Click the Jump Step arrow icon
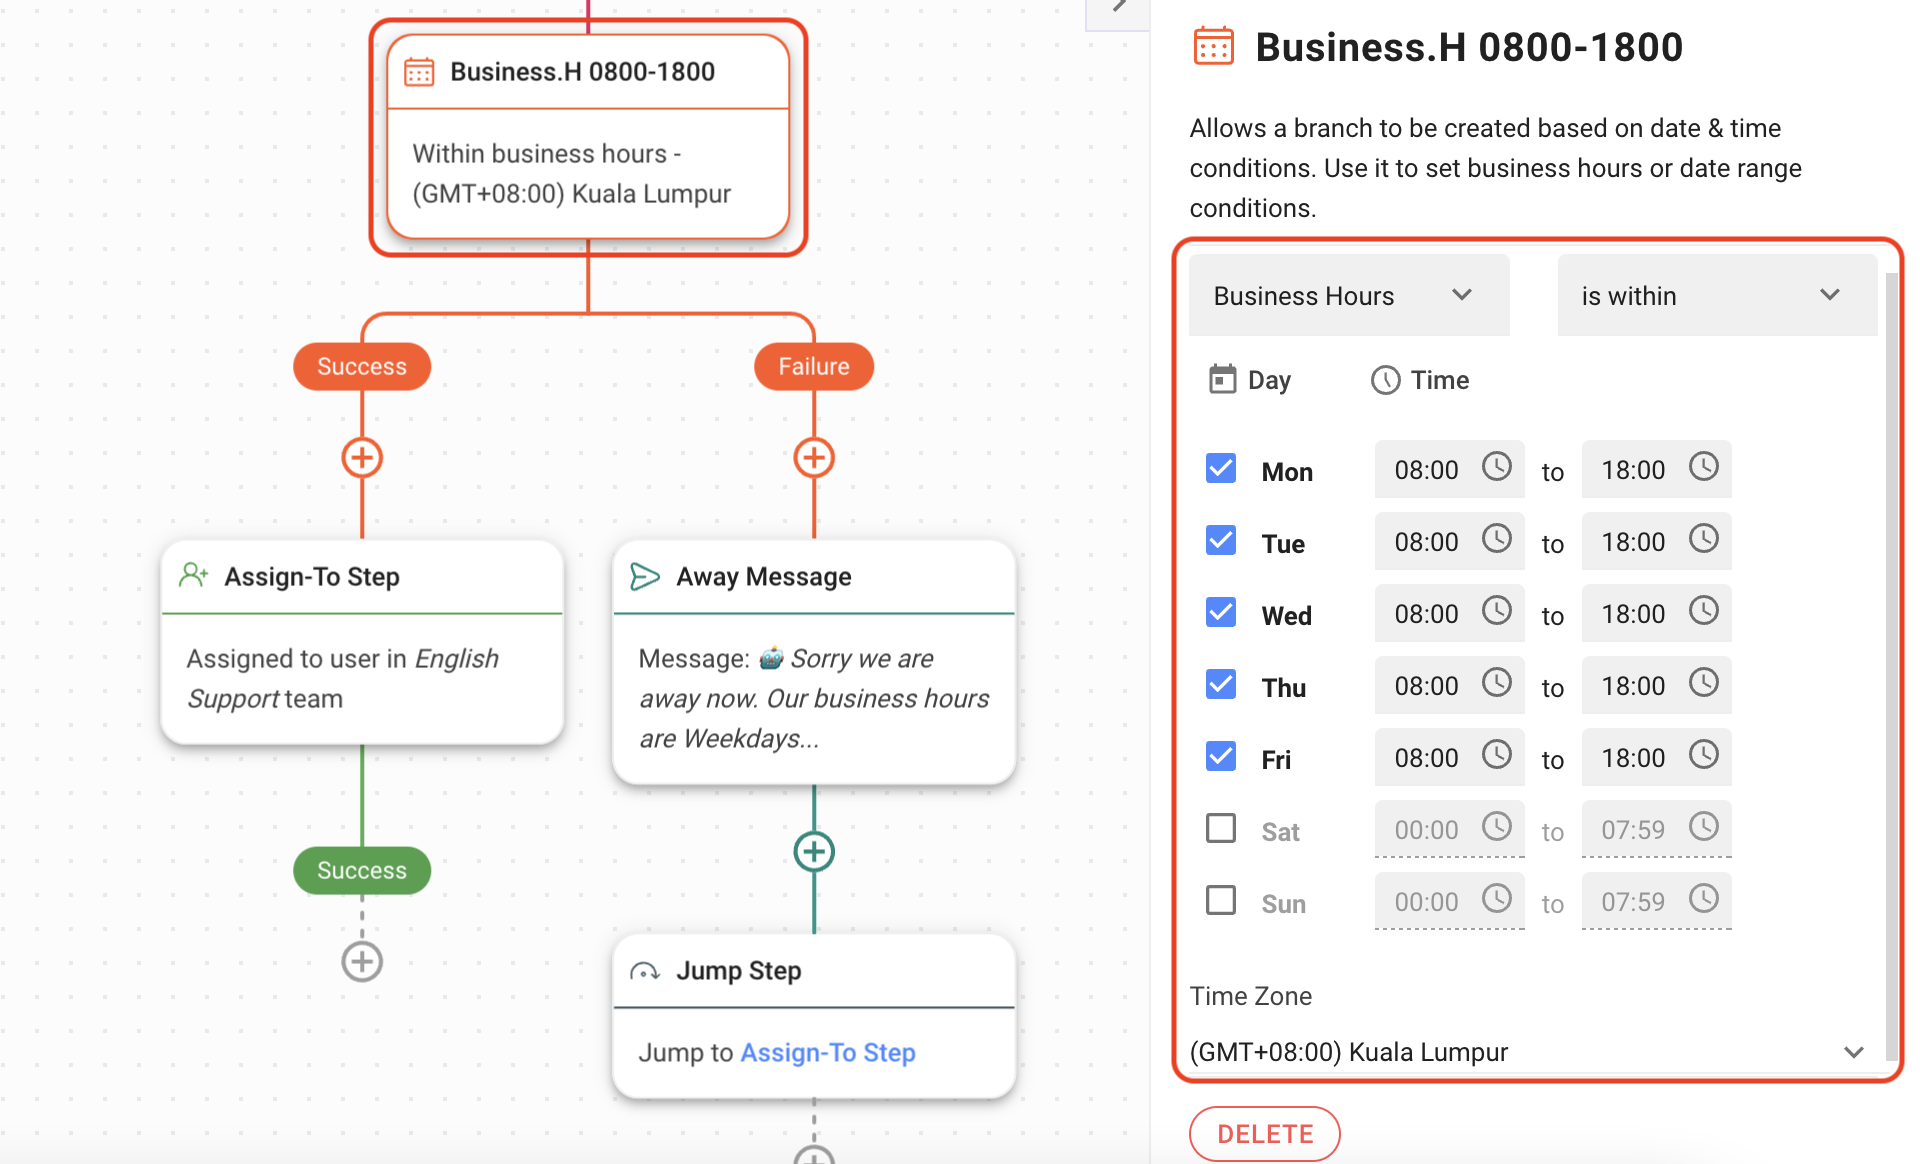The image size is (1920, 1164). click(645, 971)
